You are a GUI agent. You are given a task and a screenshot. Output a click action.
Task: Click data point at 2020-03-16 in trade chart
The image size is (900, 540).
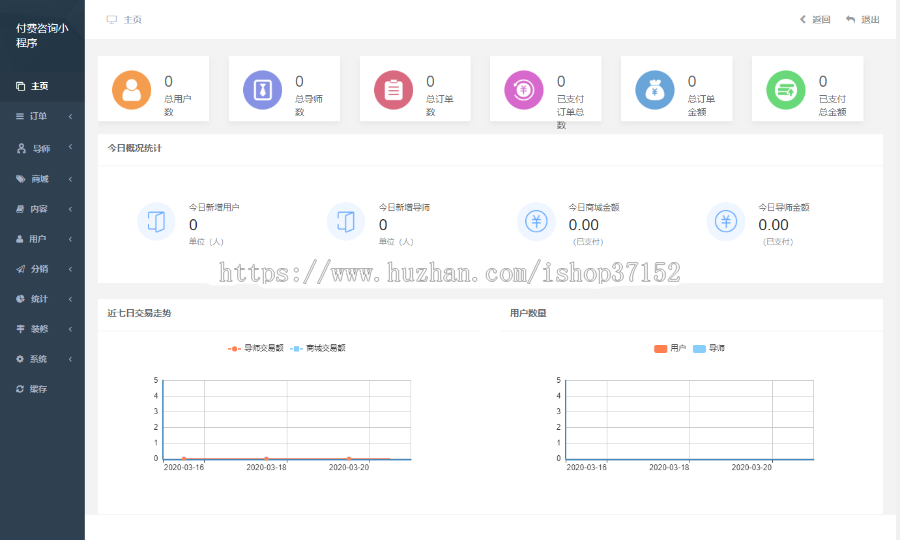point(184,459)
